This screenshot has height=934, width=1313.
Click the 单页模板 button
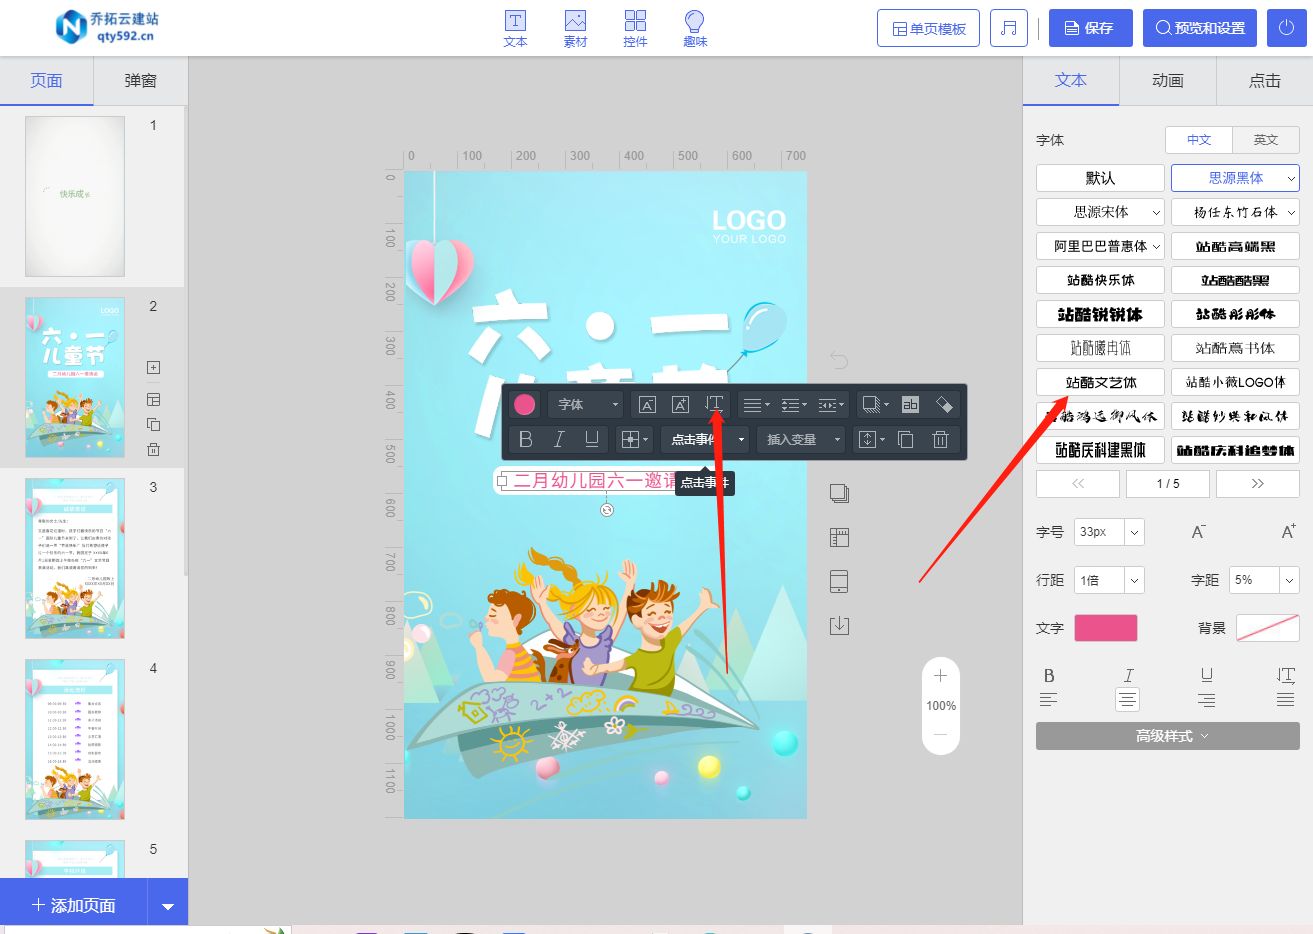(929, 28)
